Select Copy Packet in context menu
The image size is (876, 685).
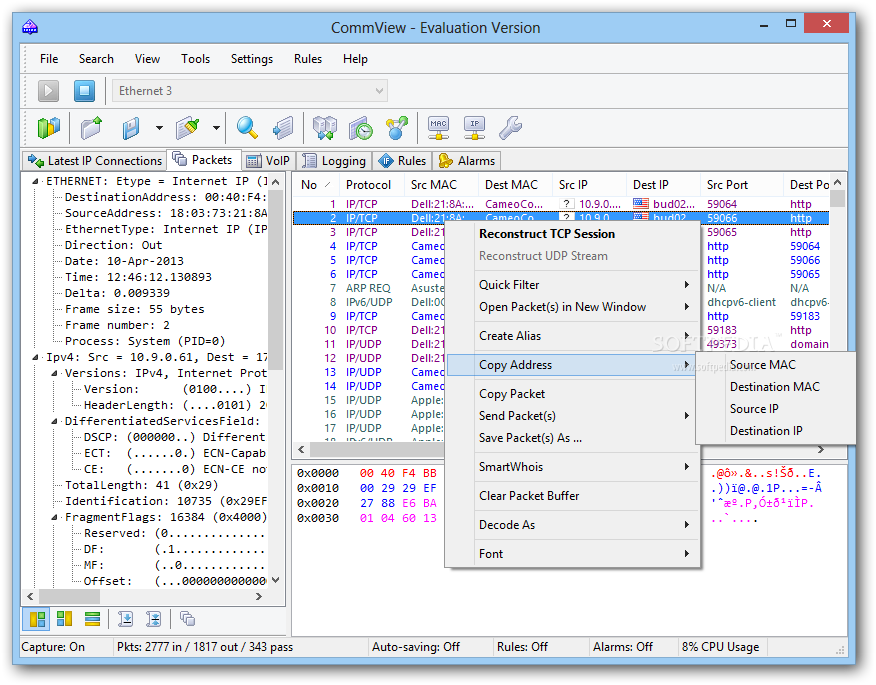click(x=573, y=394)
